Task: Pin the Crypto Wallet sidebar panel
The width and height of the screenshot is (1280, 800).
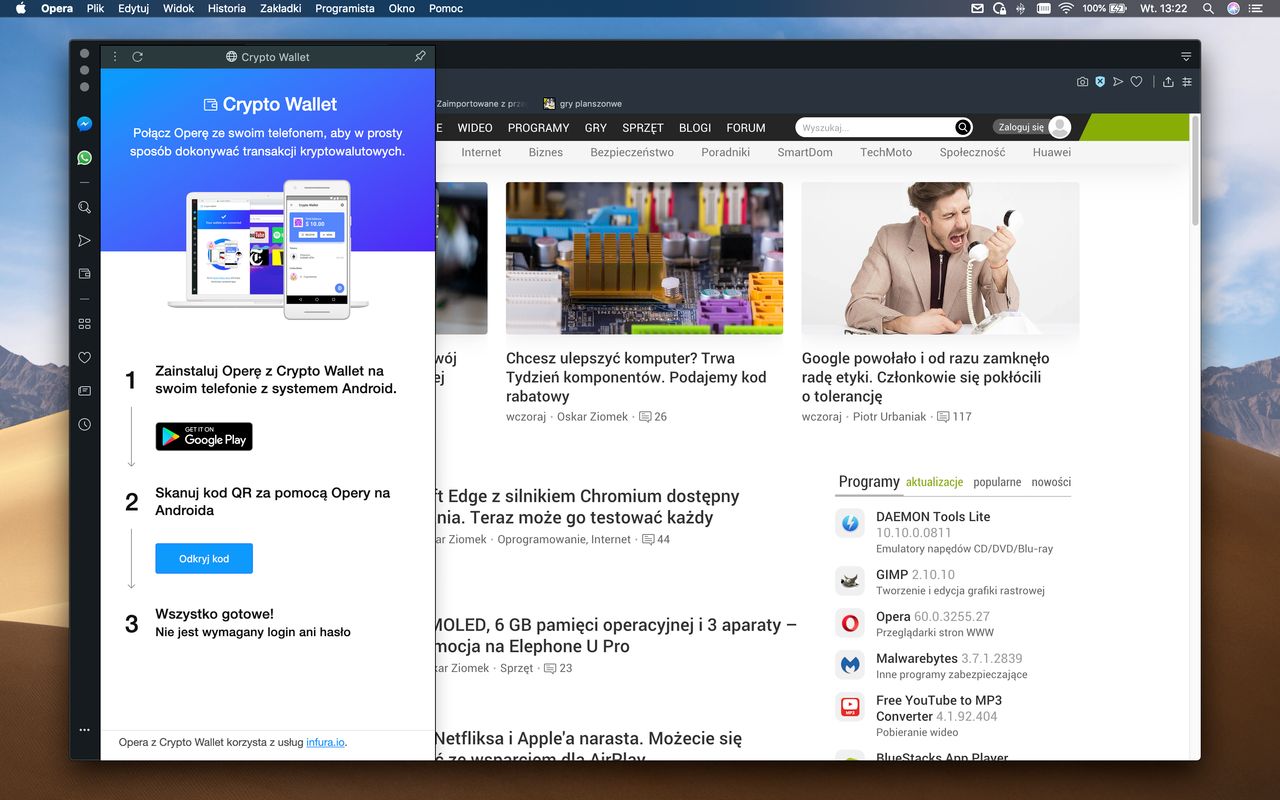Action: (x=420, y=57)
